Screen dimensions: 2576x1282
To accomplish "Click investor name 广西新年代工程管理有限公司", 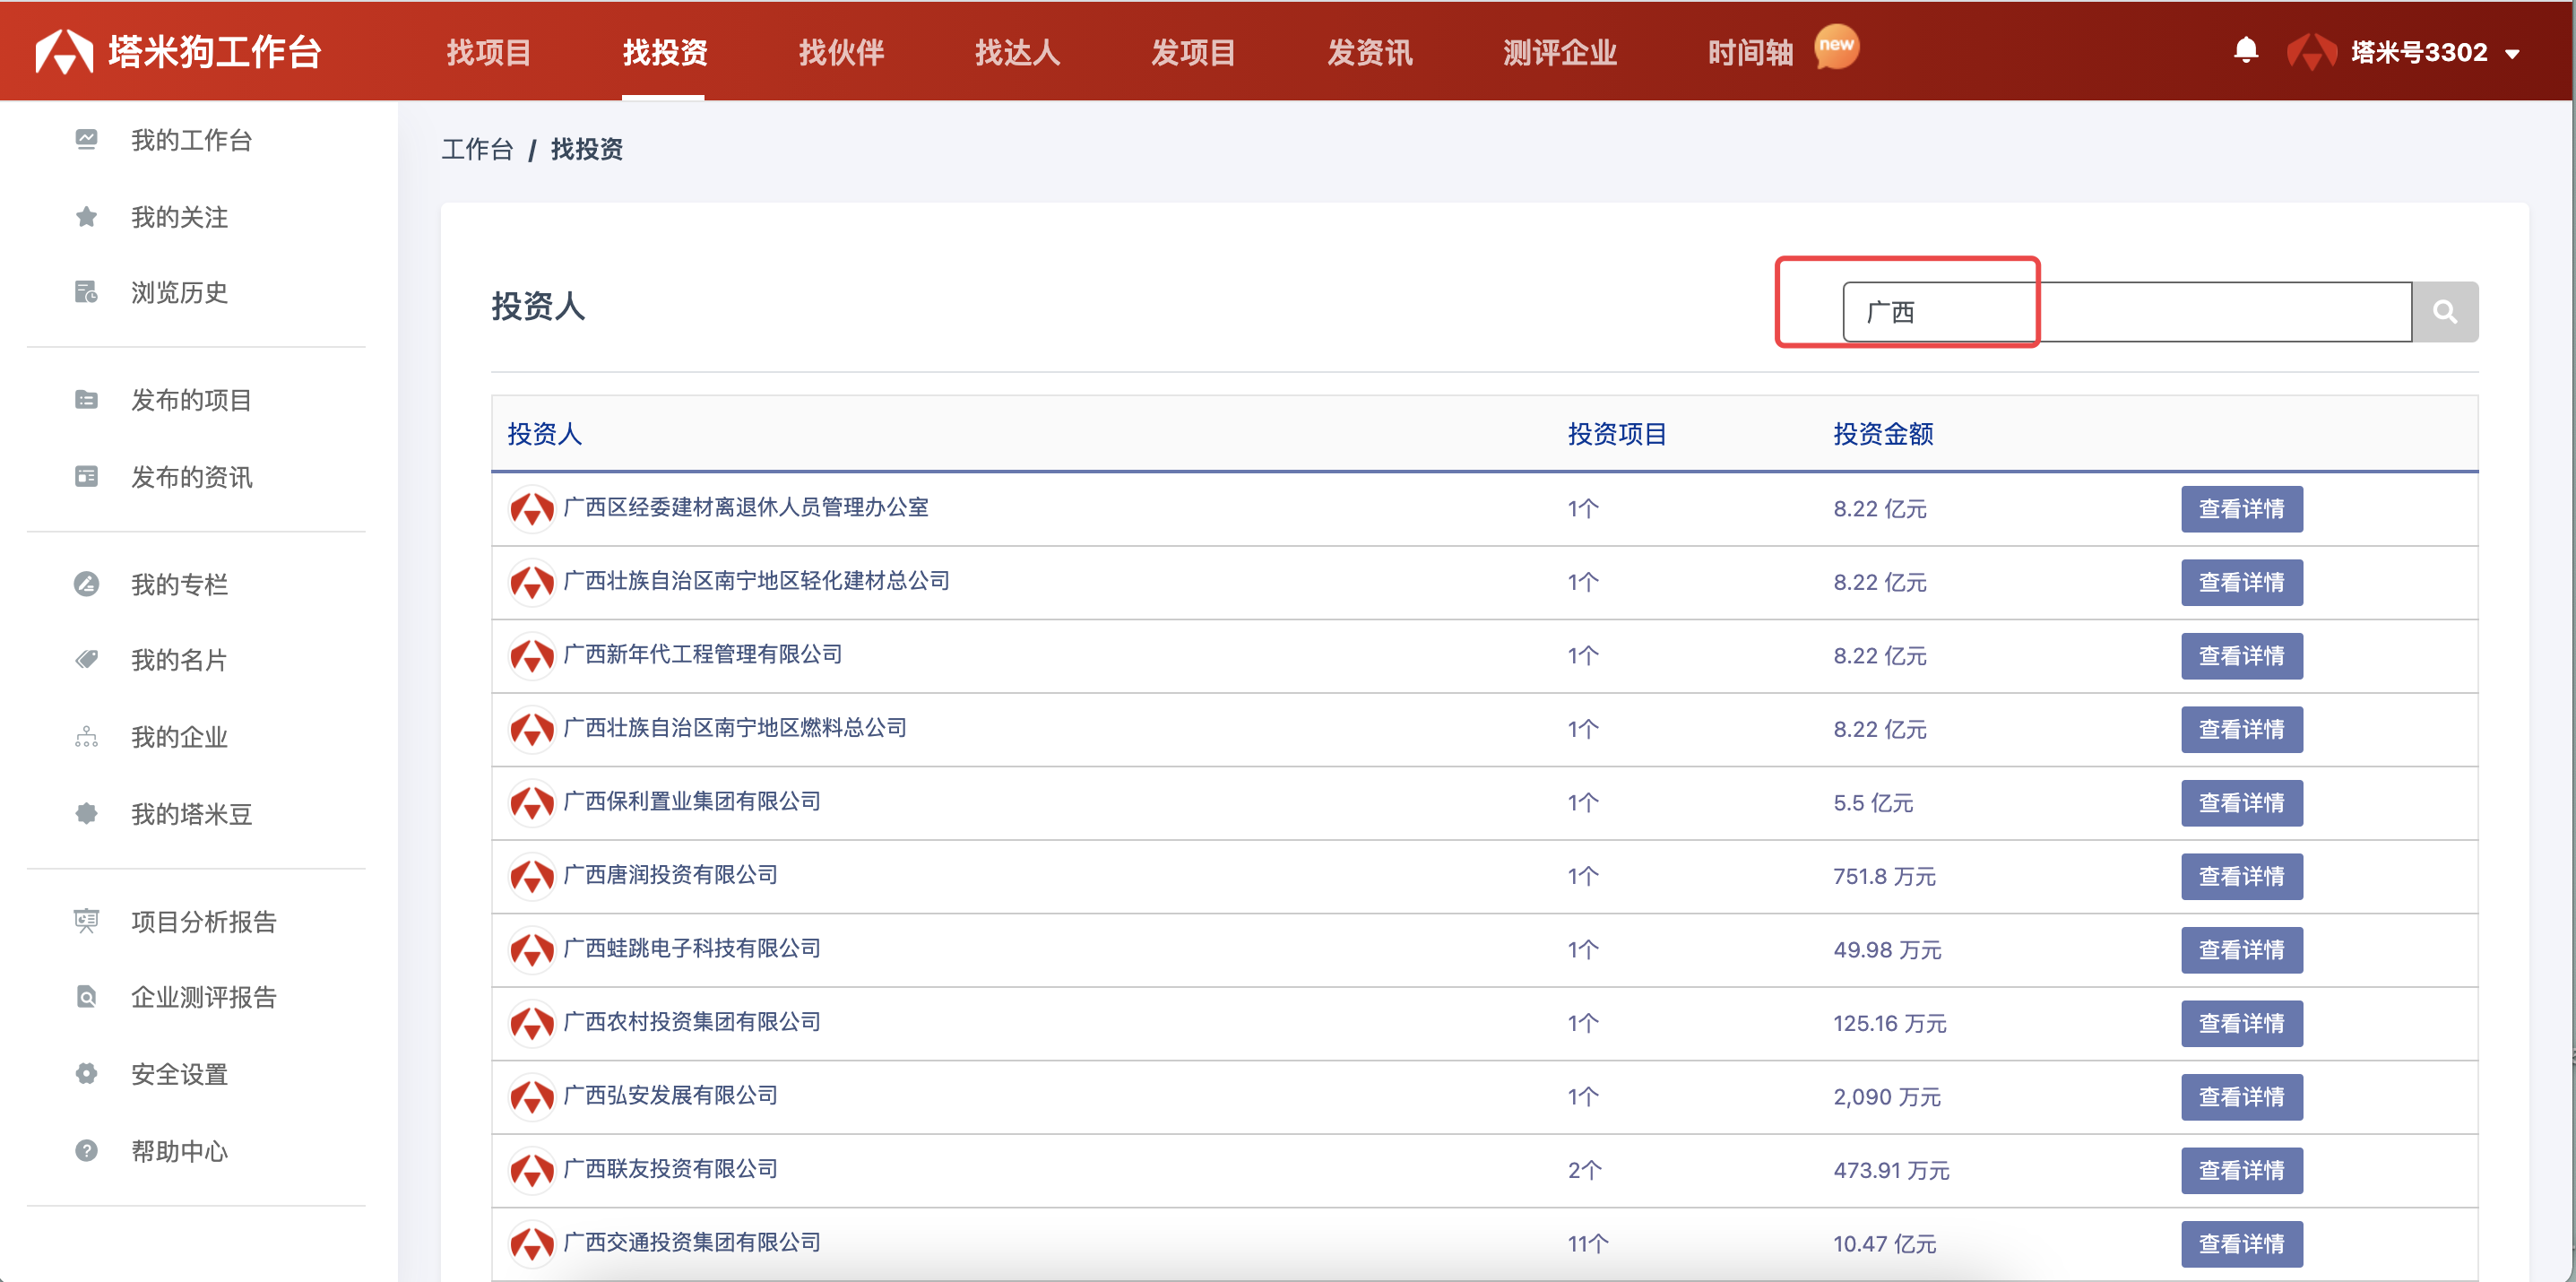I will pyautogui.click(x=702, y=654).
